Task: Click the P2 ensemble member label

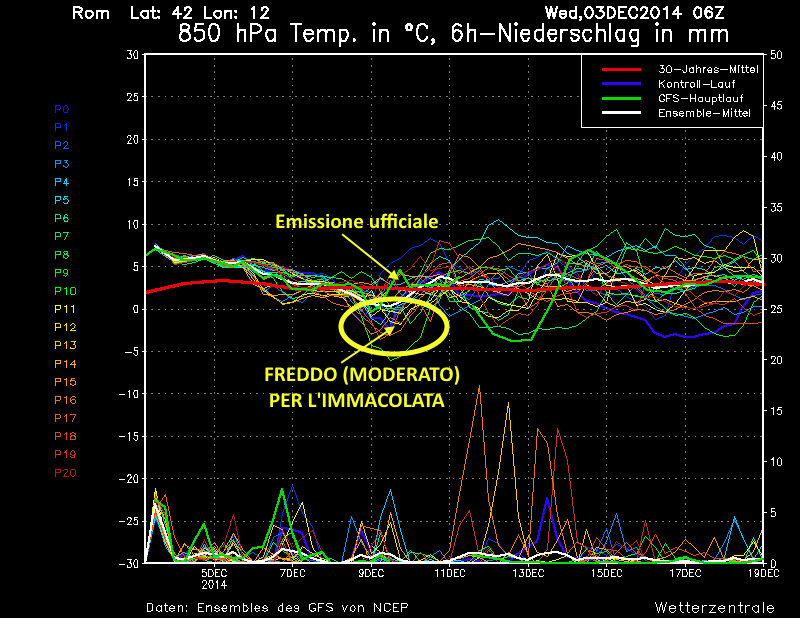Action: pyautogui.click(x=61, y=145)
